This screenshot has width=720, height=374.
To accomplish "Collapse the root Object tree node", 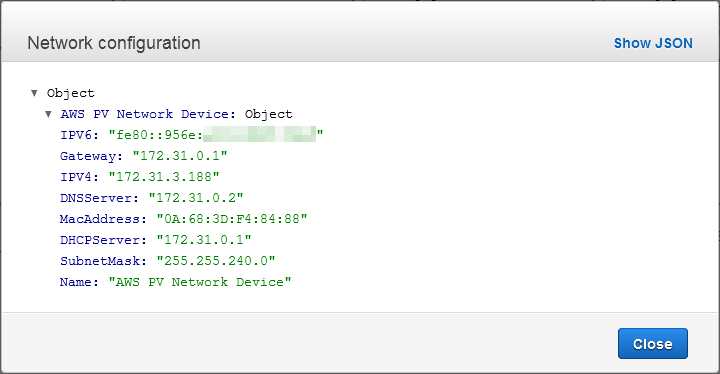I will pos(34,93).
